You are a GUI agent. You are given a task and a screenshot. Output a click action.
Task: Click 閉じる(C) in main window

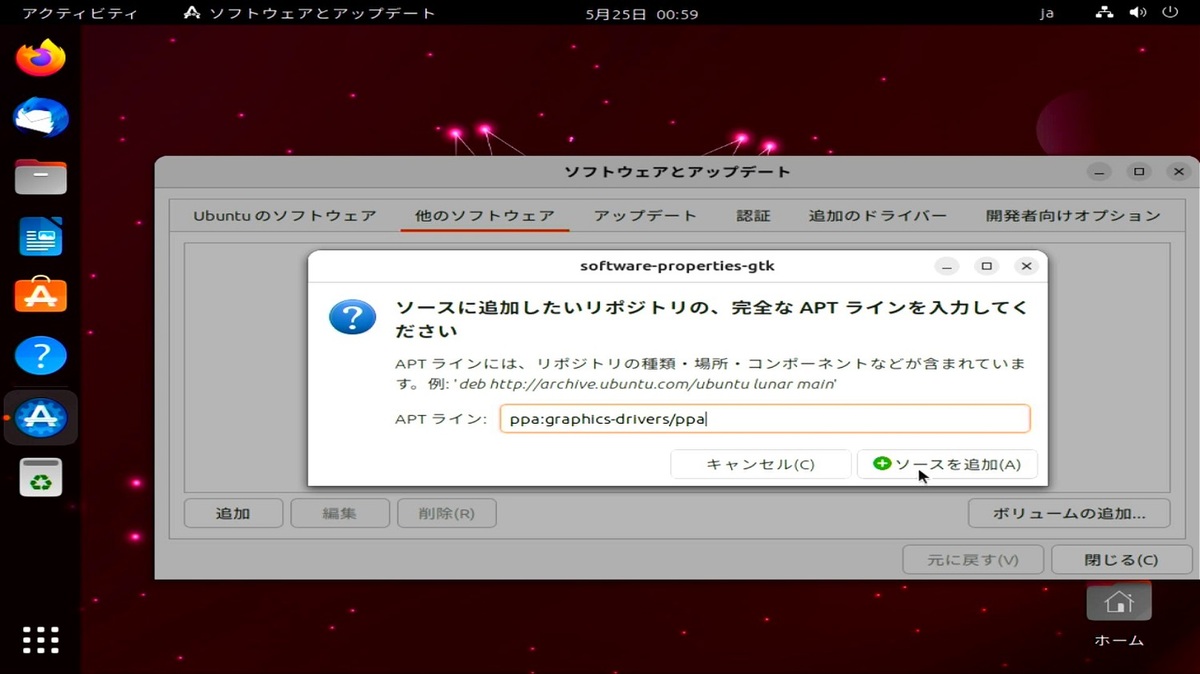[1121, 560]
